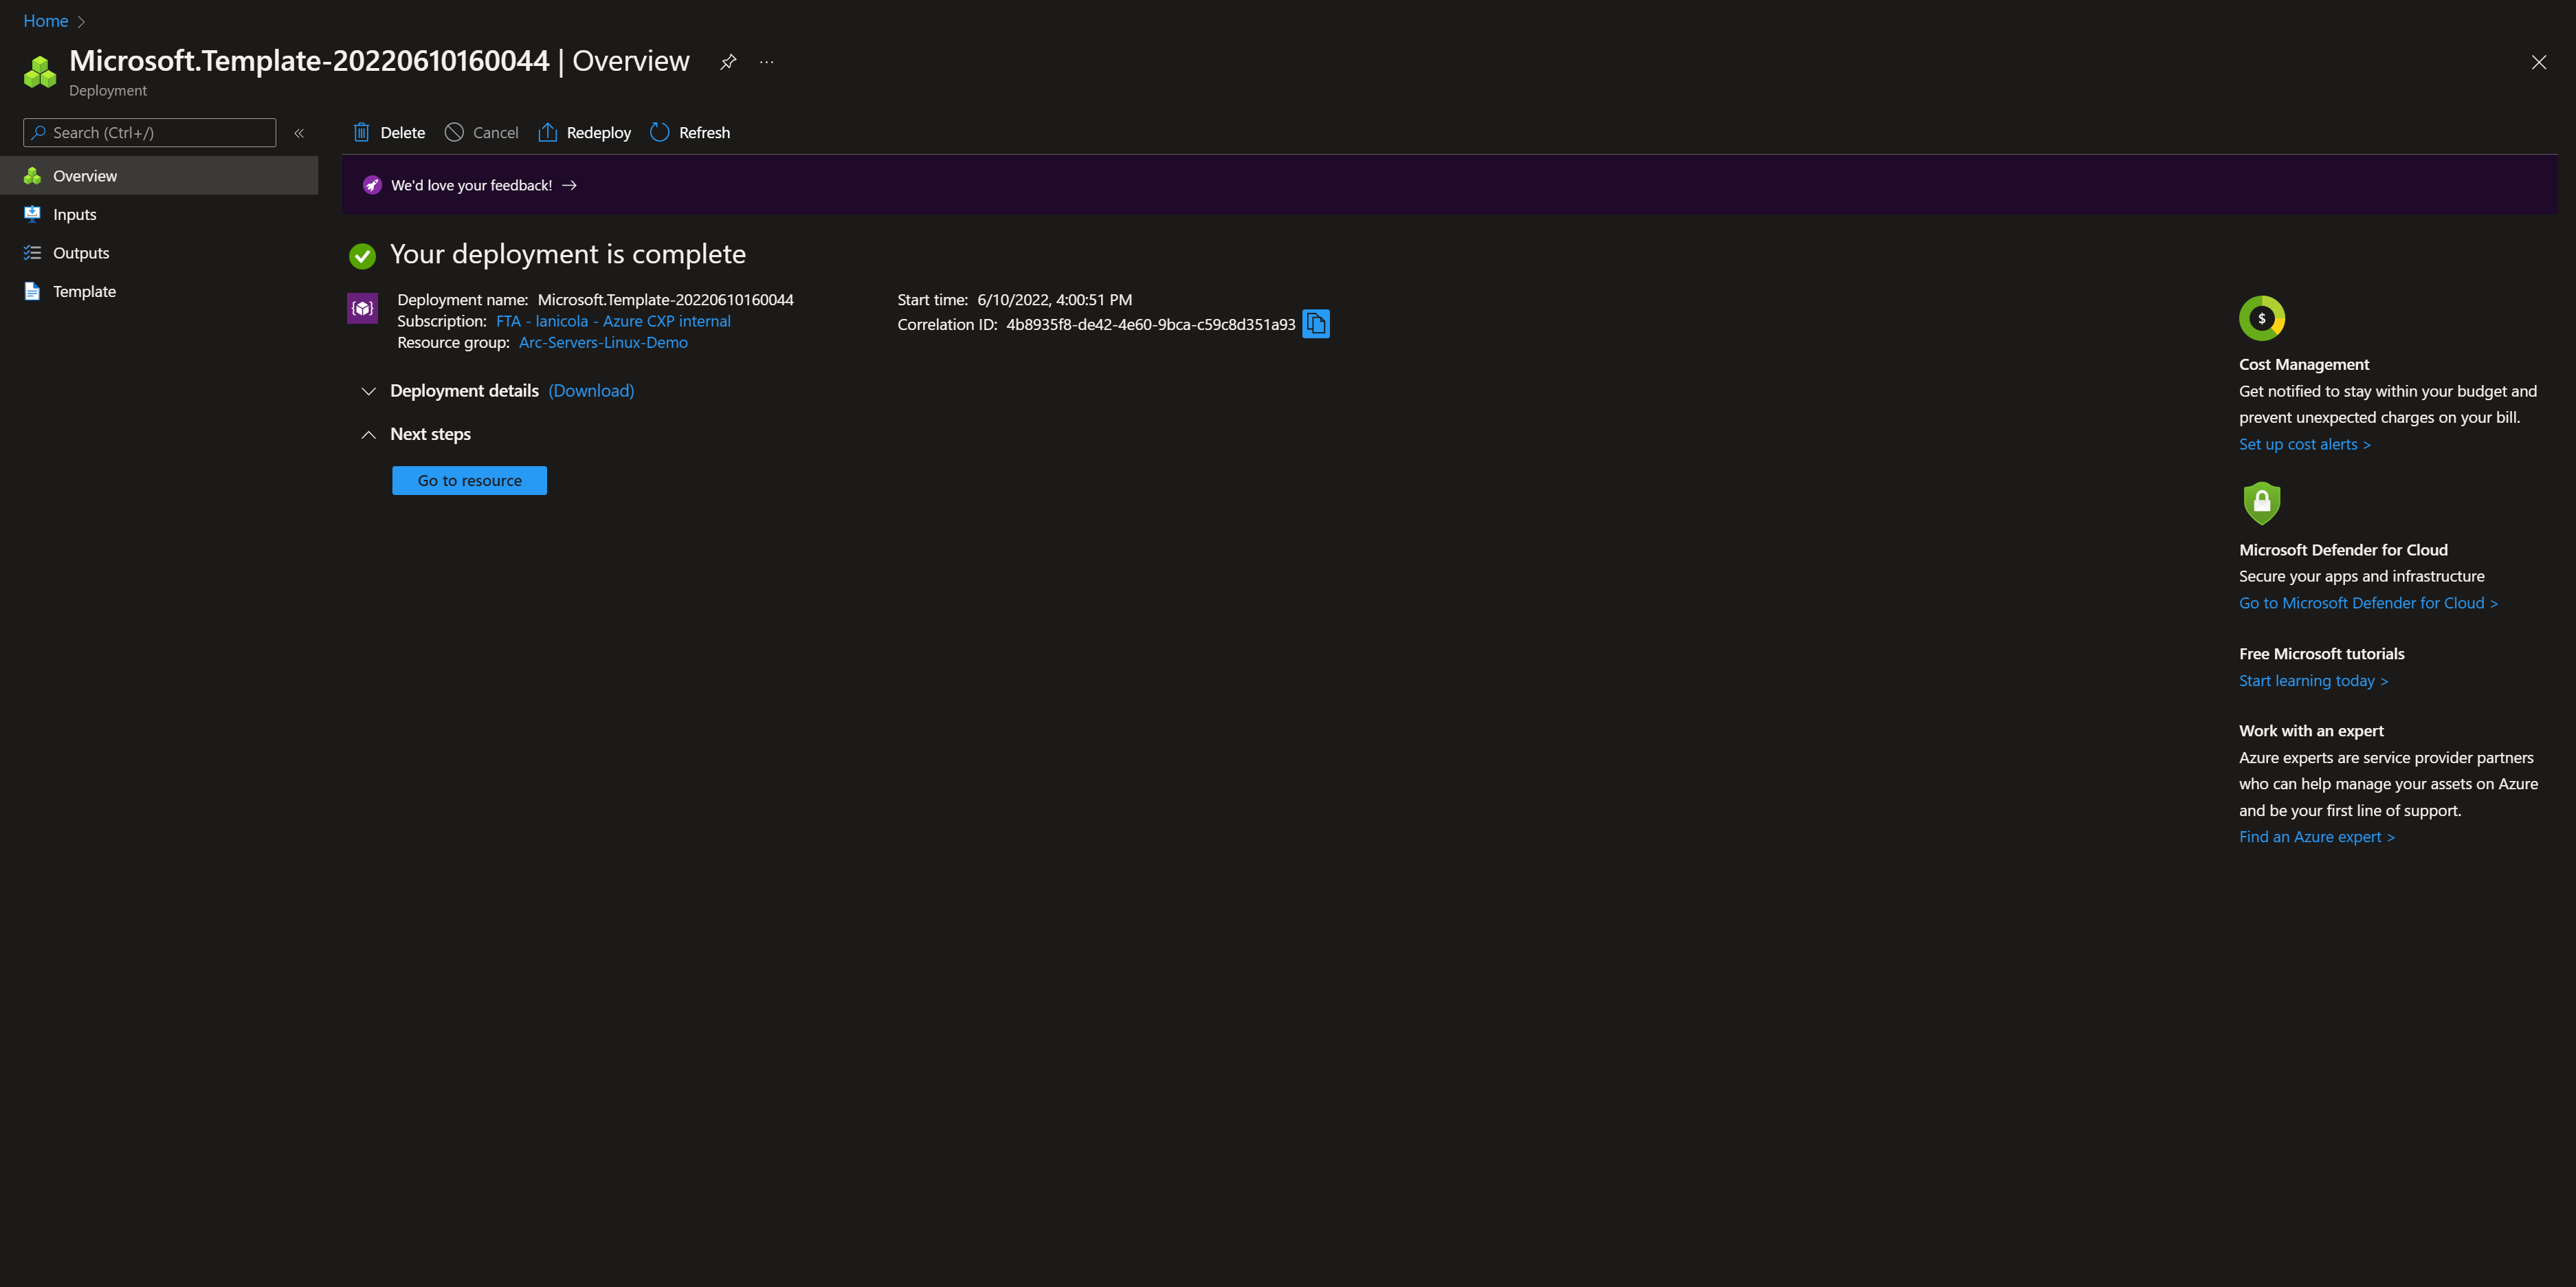The height and width of the screenshot is (1287, 2576).
Task: Expand the Deployment details section
Action: [x=368, y=391]
